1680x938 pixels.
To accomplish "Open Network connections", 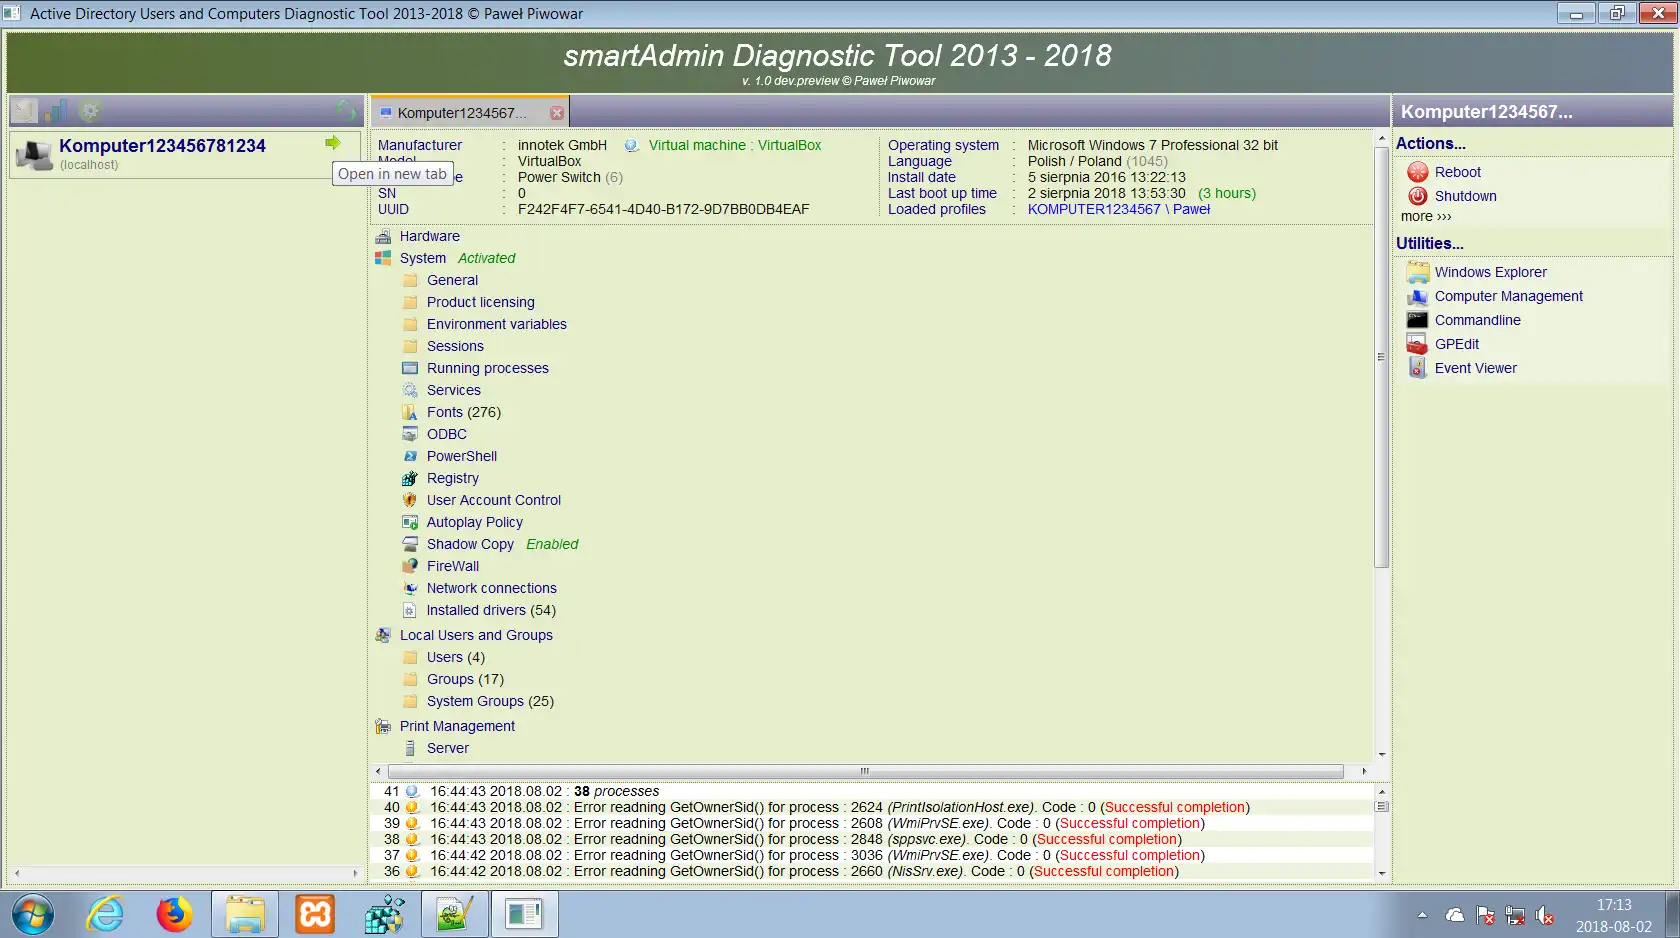I will click(x=492, y=588).
